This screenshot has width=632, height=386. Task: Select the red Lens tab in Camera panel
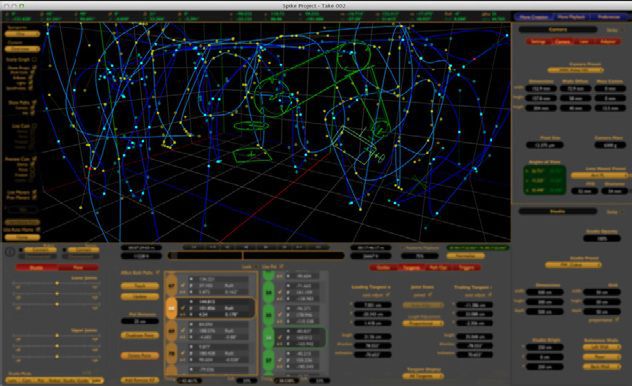[x=584, y=42]
